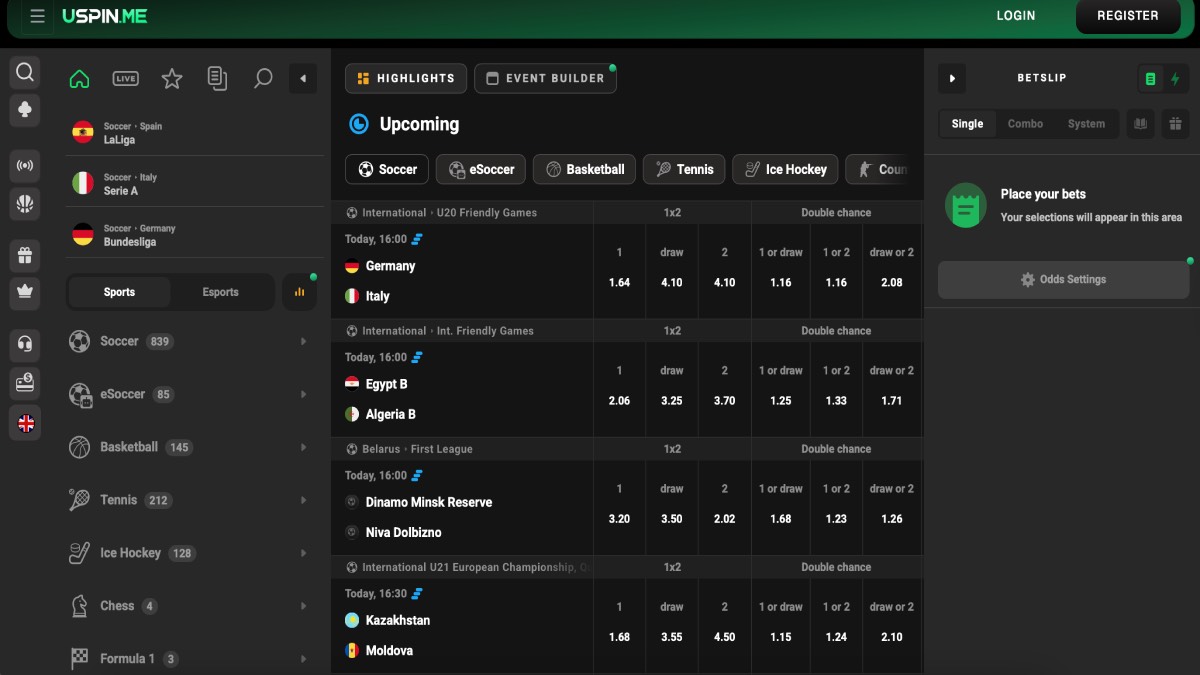This screenshot has width=1200, height=675.
Task: Open Odds Settings in betslip
Action: point(1062,280)
